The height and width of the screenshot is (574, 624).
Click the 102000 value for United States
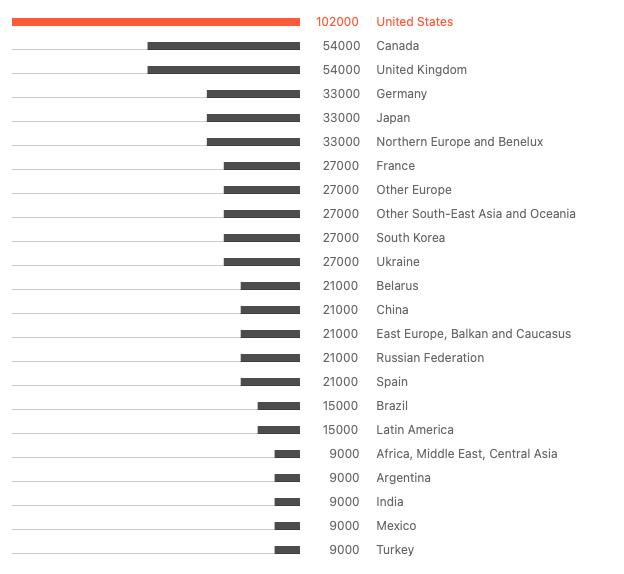coord(337,22)
